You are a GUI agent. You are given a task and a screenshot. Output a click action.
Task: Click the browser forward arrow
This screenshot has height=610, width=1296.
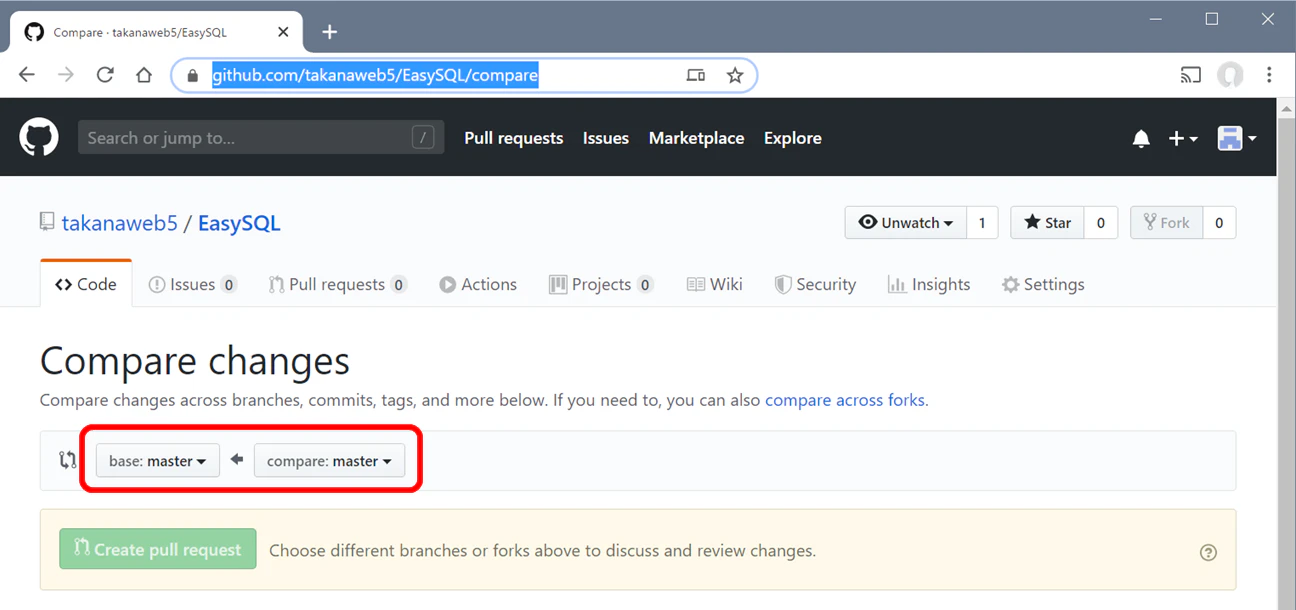tap(66, 75)
